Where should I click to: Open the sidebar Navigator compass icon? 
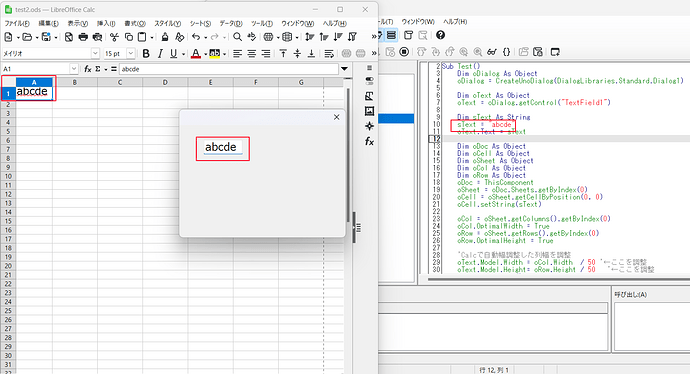coord(370,126)
